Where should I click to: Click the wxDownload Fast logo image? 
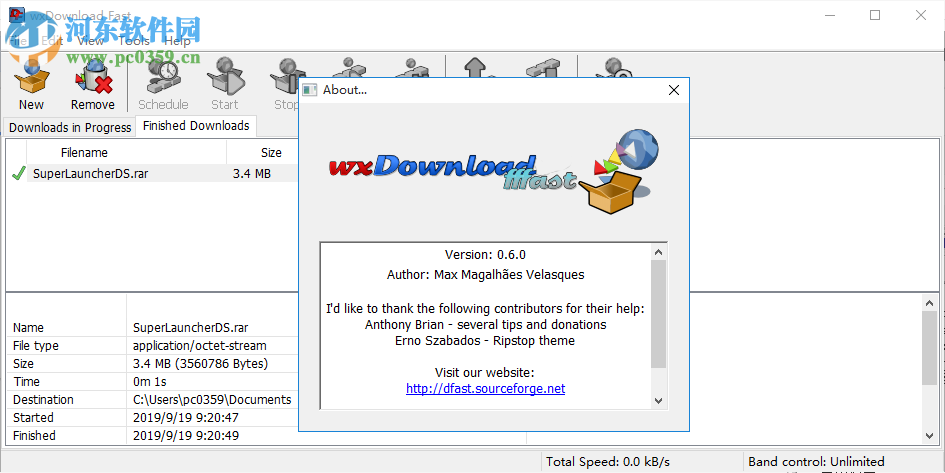coord(494,172)
